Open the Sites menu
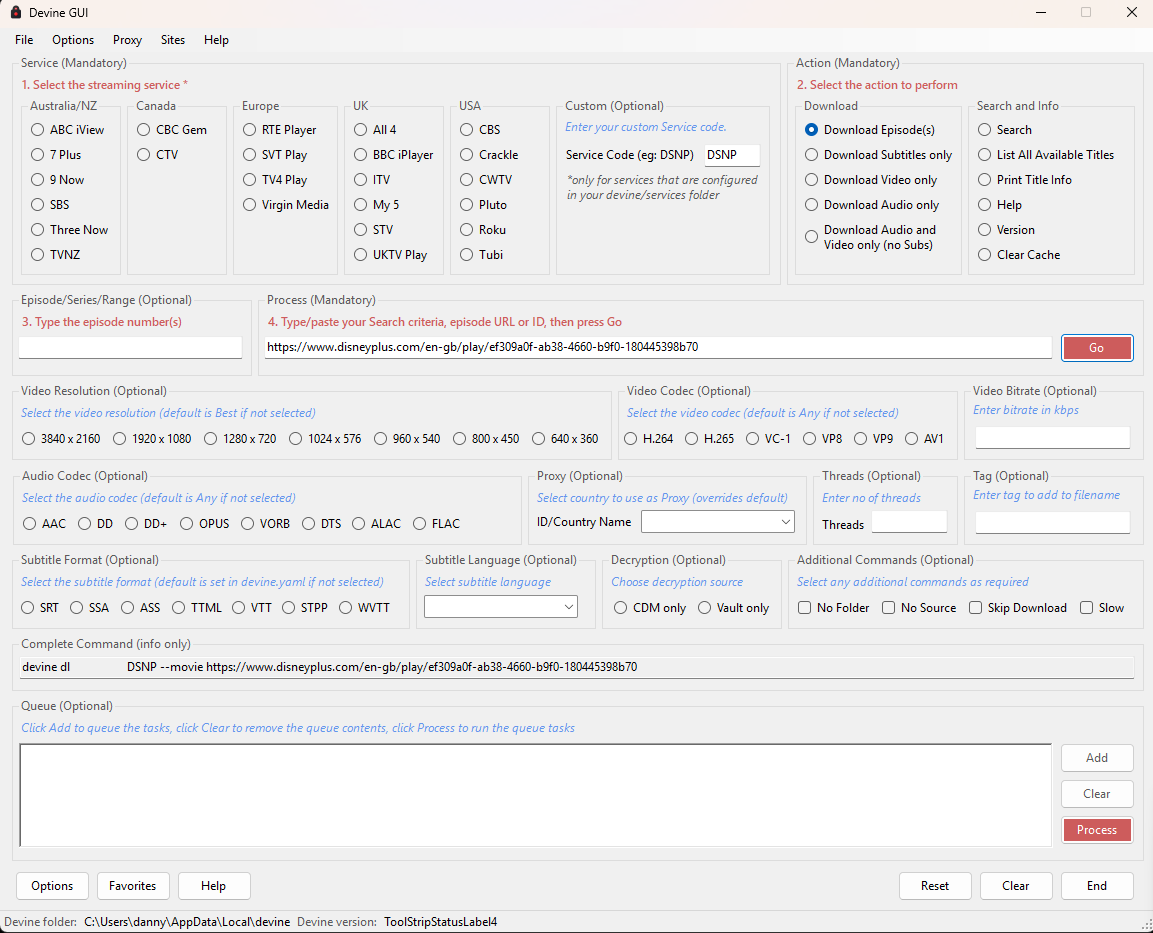 (x=173, y=40)
